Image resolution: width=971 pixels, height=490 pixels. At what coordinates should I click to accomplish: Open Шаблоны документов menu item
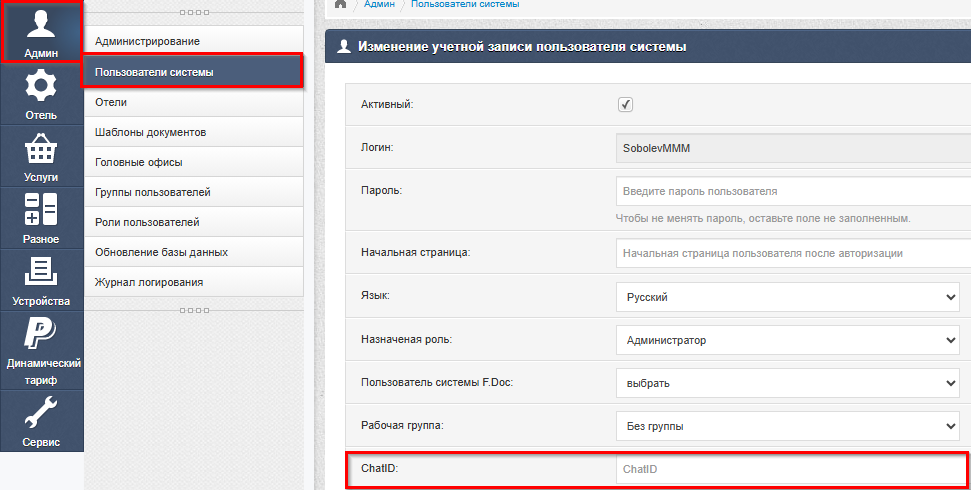click(193, 132)
